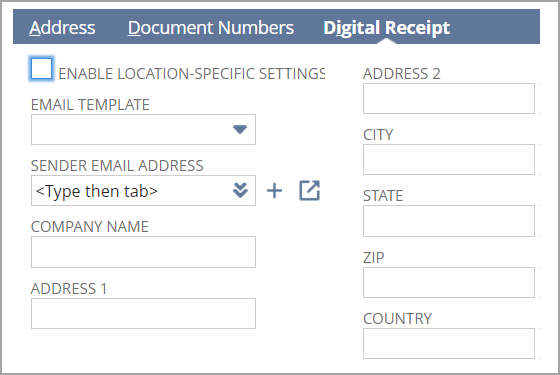Click the Zip input field
Screen dimensions: 560x375
point(449,282)
